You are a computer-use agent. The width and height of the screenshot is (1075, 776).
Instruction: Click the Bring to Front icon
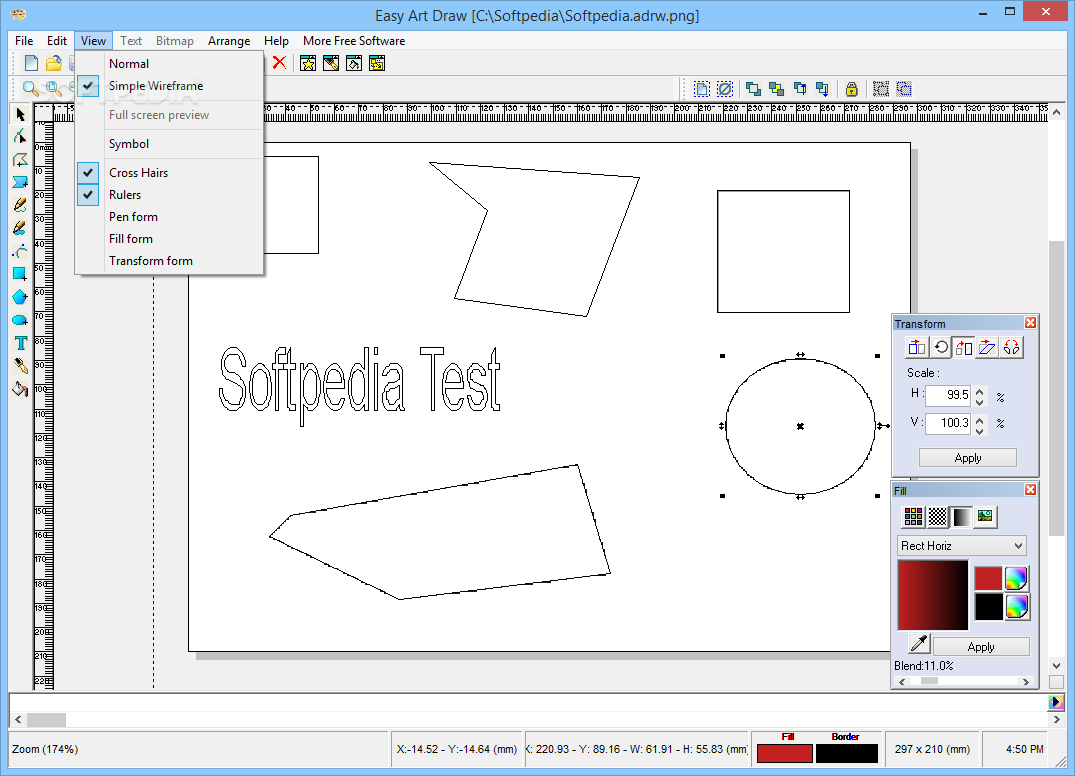click(x=753, y=88)
